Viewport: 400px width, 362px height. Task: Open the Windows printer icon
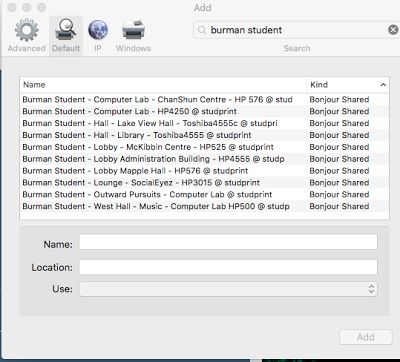coord(133,31)
